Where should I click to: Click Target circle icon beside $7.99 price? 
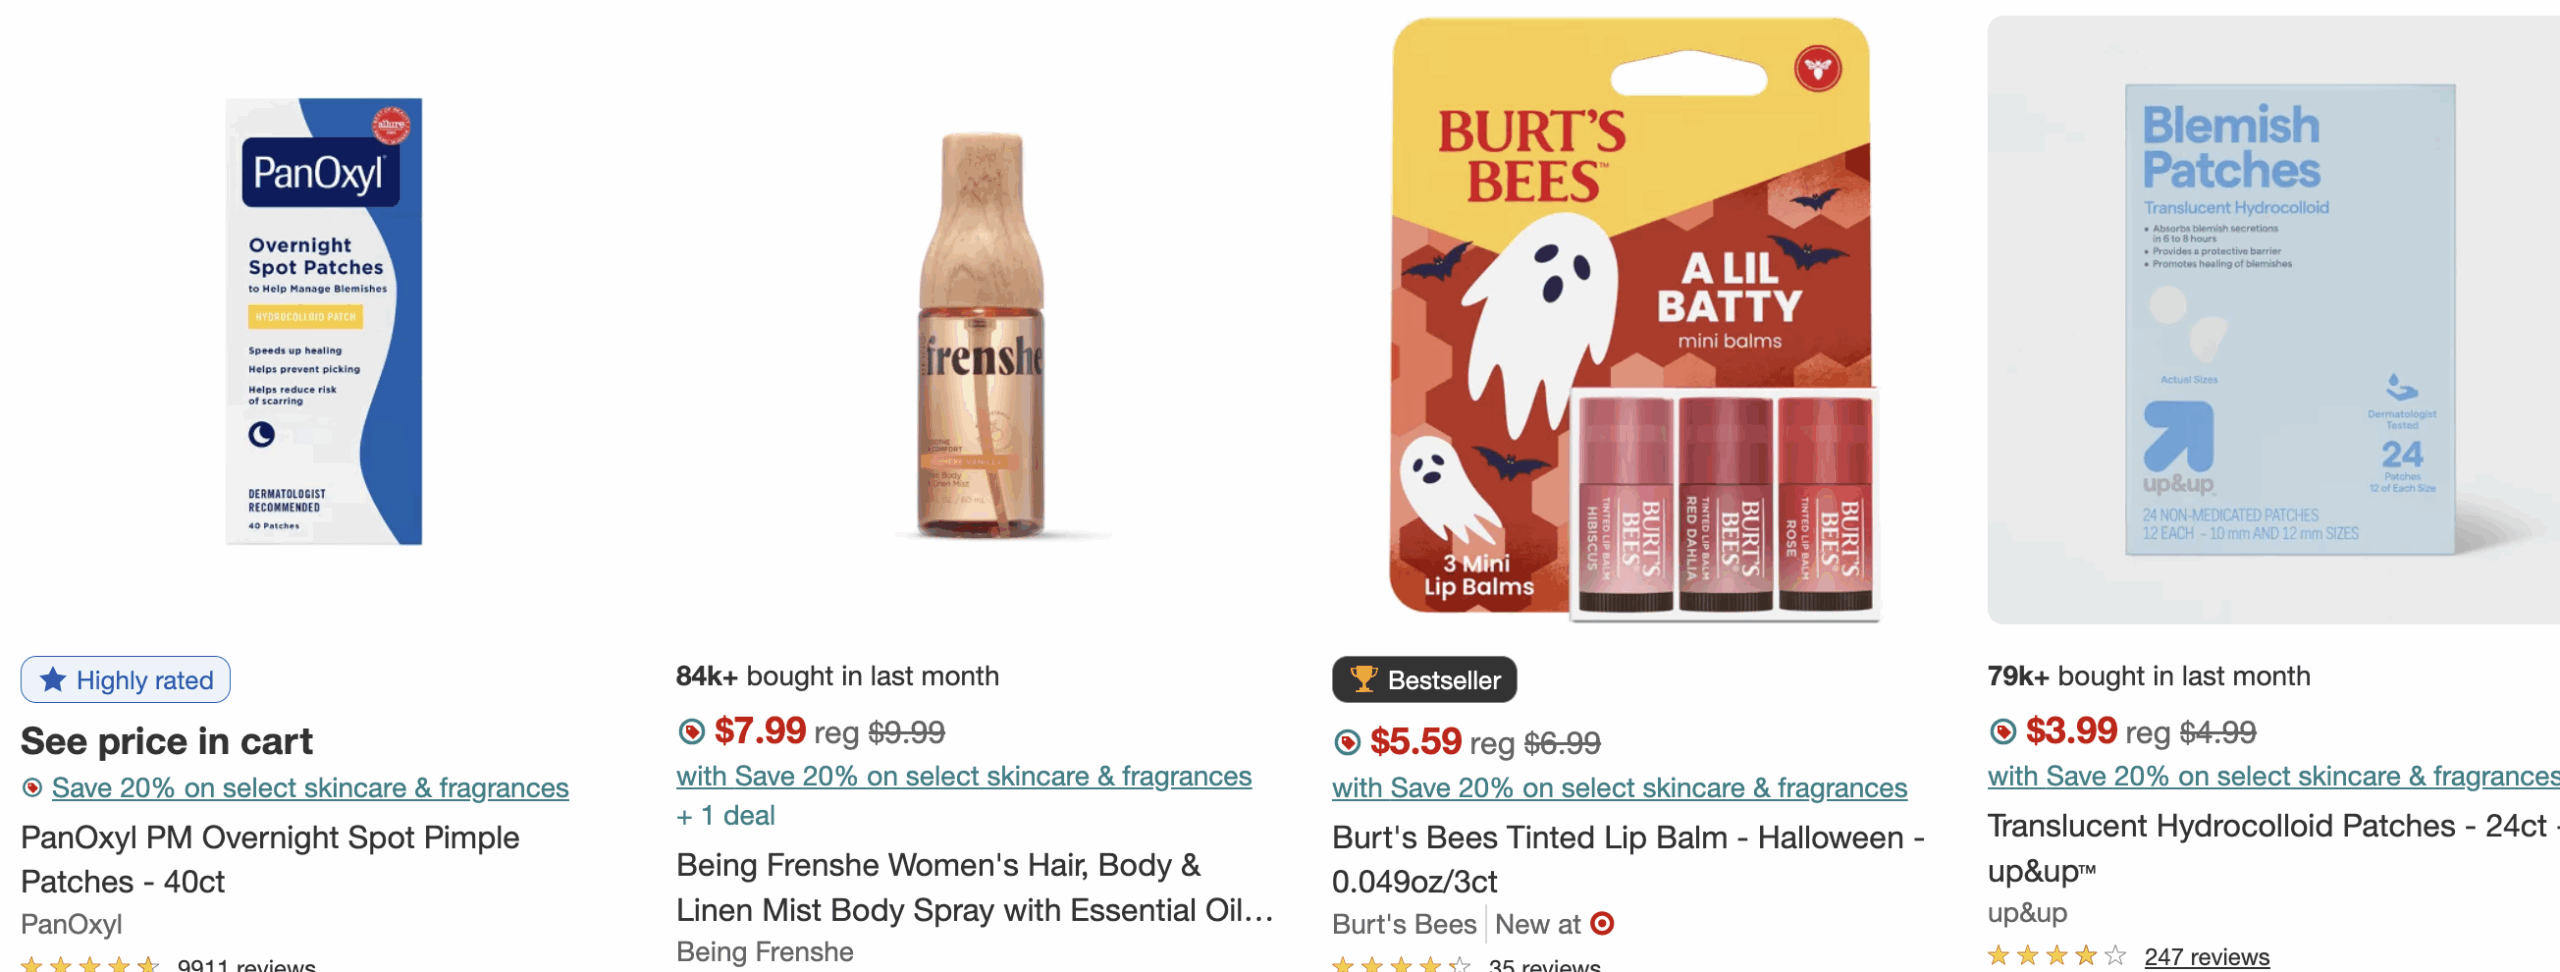(691, 732)
